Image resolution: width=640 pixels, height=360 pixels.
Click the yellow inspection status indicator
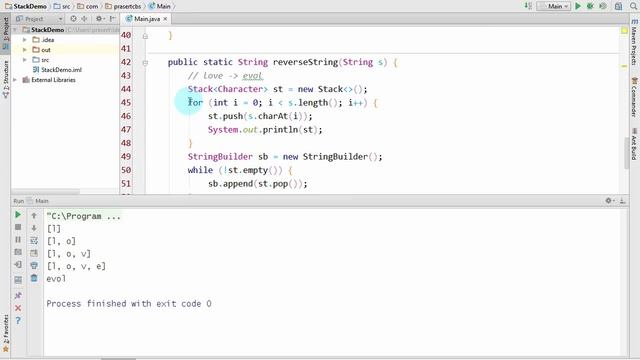pos(624,31)
